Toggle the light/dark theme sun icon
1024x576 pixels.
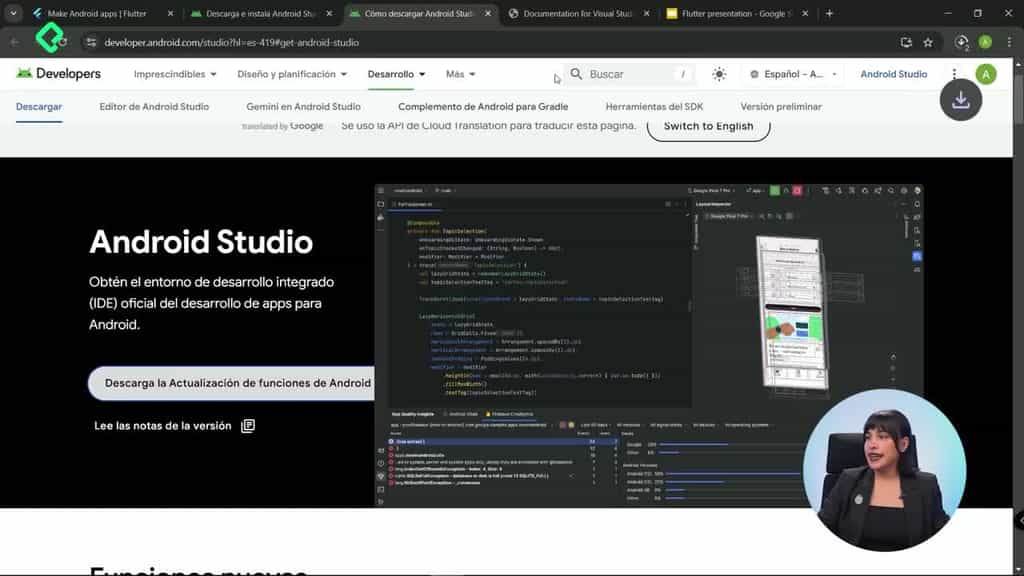tap(719, 74)
